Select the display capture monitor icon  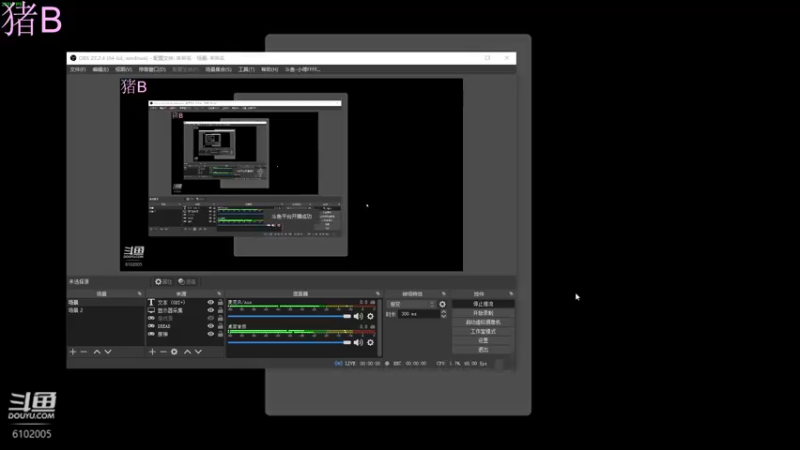point(151,310)
